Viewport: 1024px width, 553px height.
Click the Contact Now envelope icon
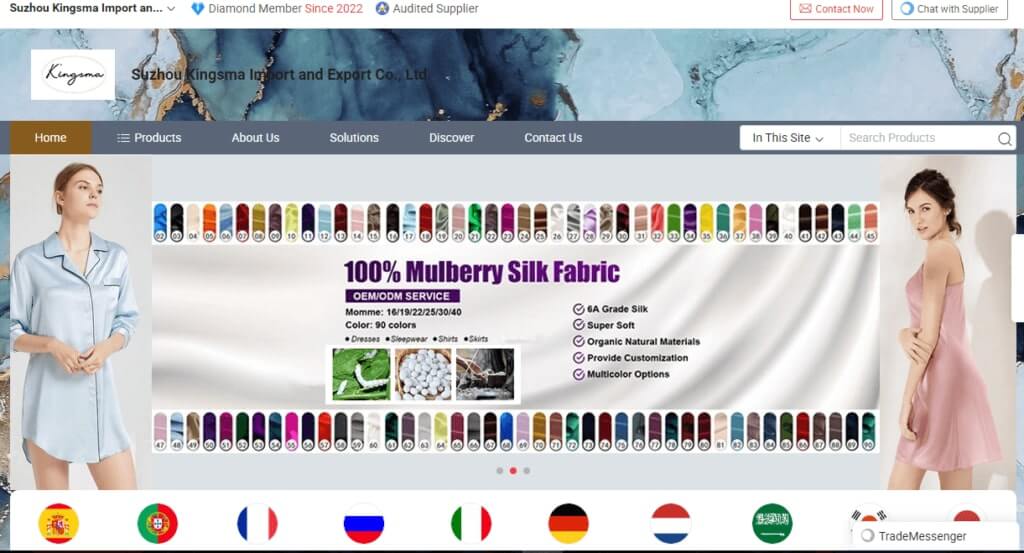805,9
